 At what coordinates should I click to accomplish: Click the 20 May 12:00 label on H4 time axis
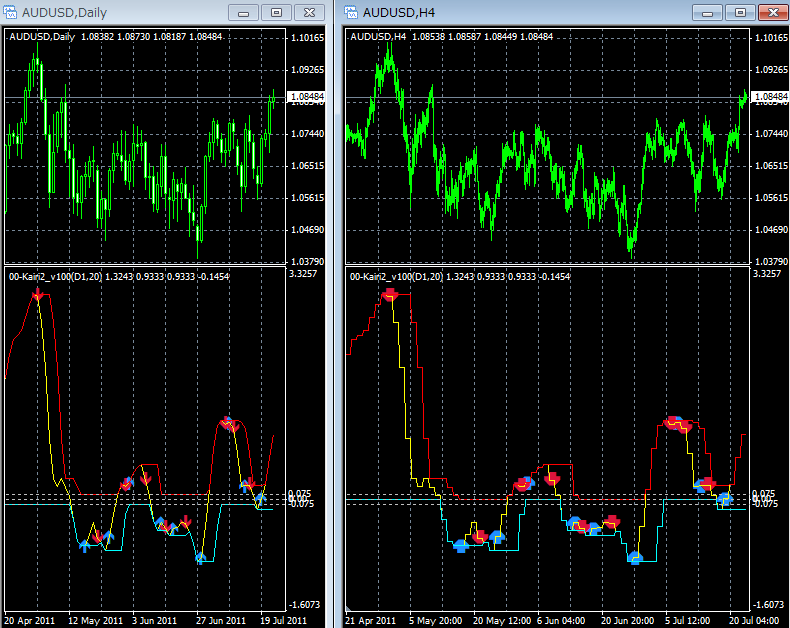tap(502, 620)
